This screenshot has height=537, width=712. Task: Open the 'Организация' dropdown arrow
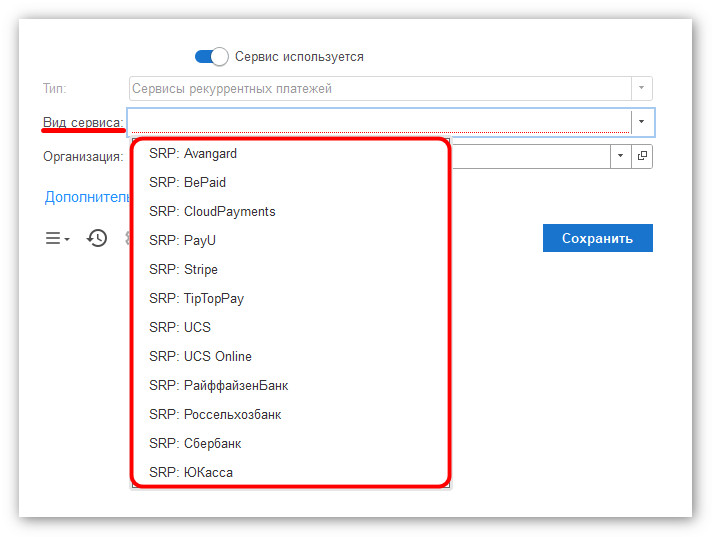620,156
